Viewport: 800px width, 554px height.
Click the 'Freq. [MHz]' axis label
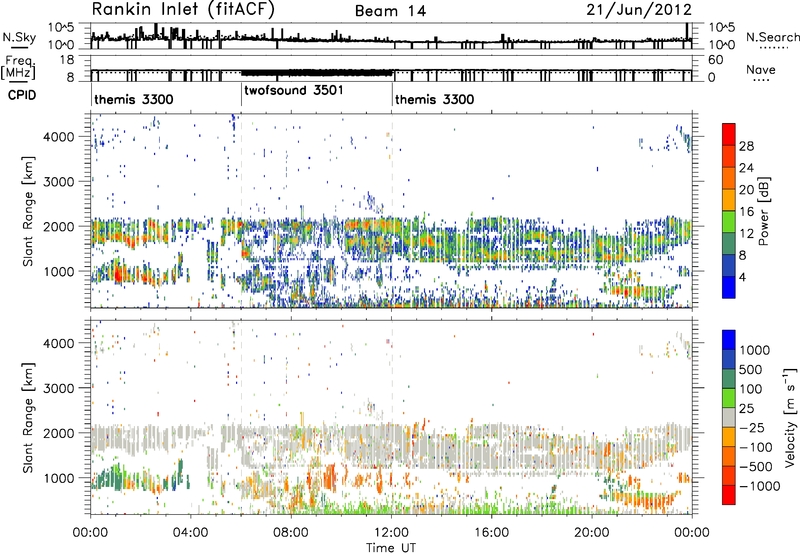(x=19, y=67)
